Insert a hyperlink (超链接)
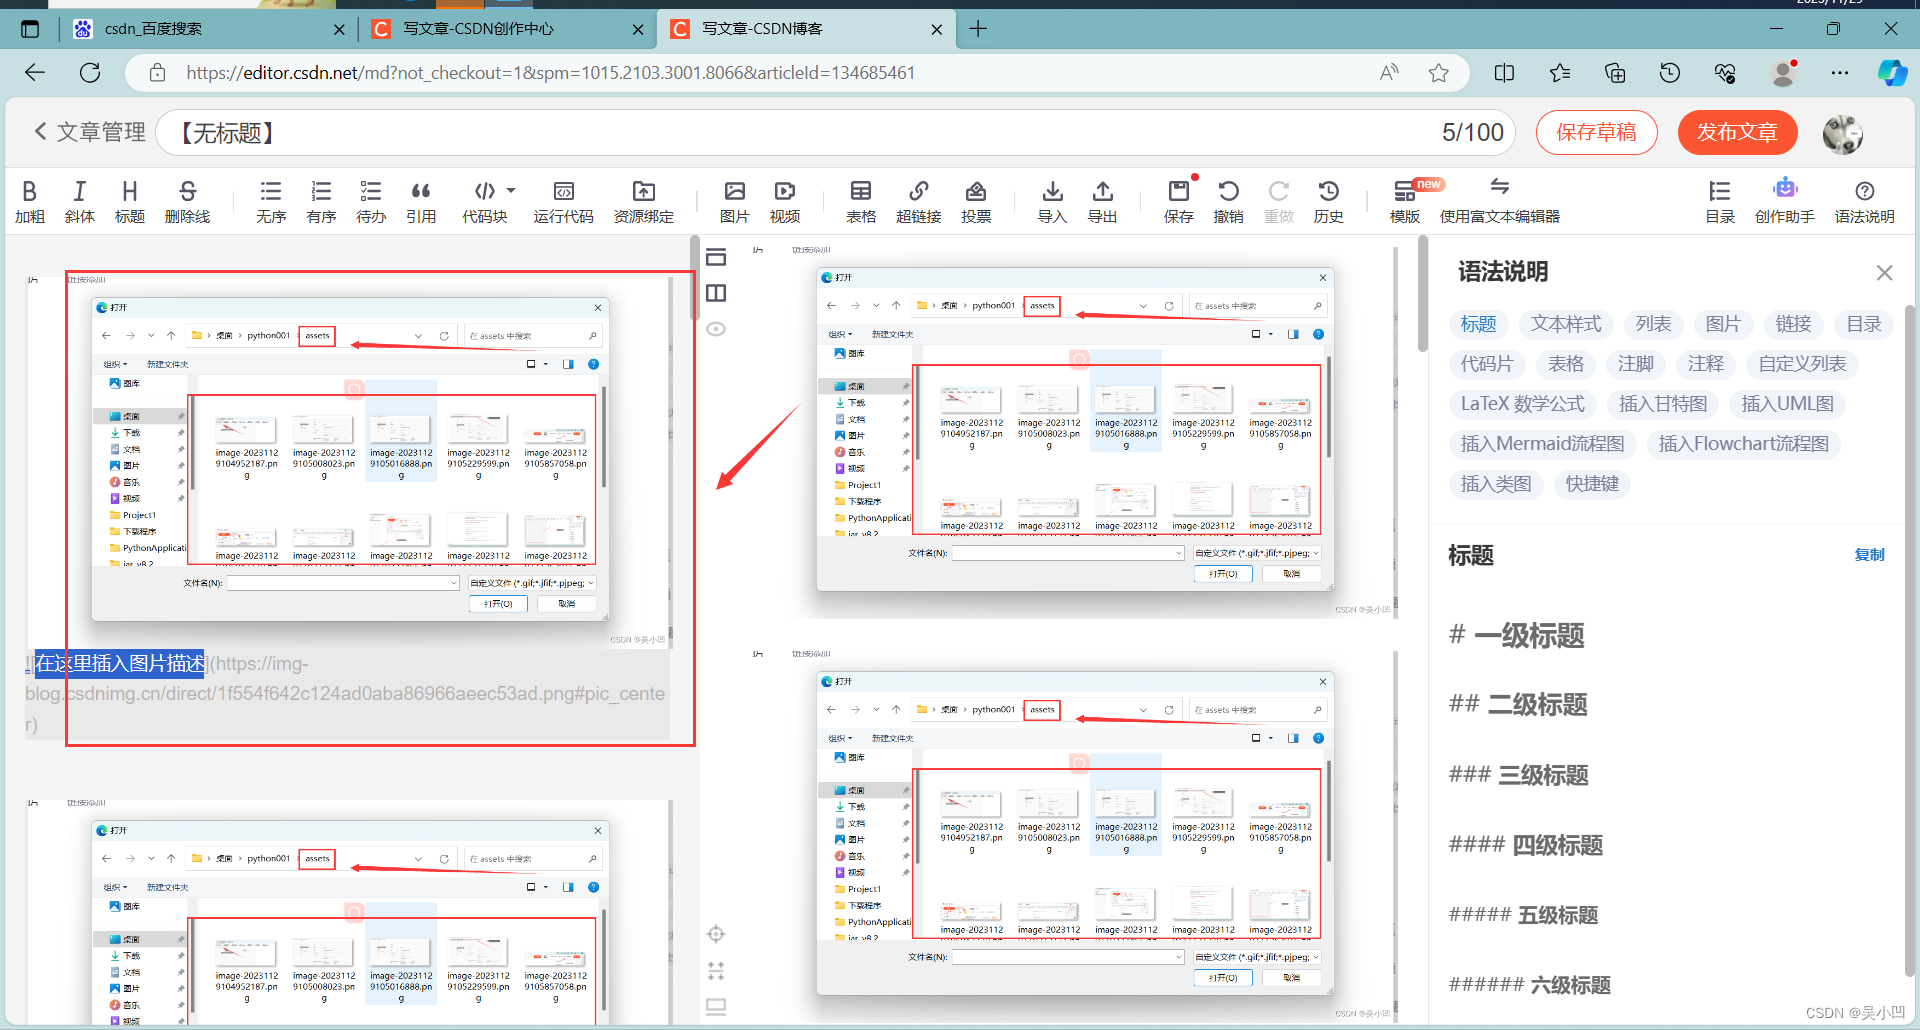1920x1030 pixels. [x=918, y=201]
